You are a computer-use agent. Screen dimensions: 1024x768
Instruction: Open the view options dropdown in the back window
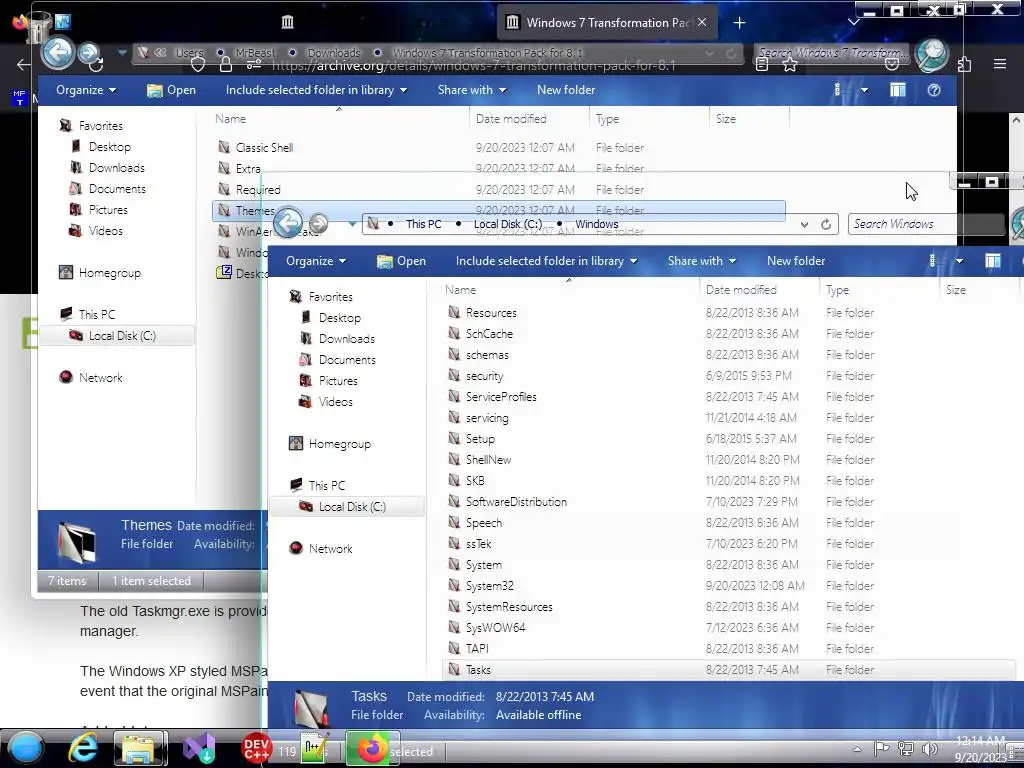click(865, 90)
